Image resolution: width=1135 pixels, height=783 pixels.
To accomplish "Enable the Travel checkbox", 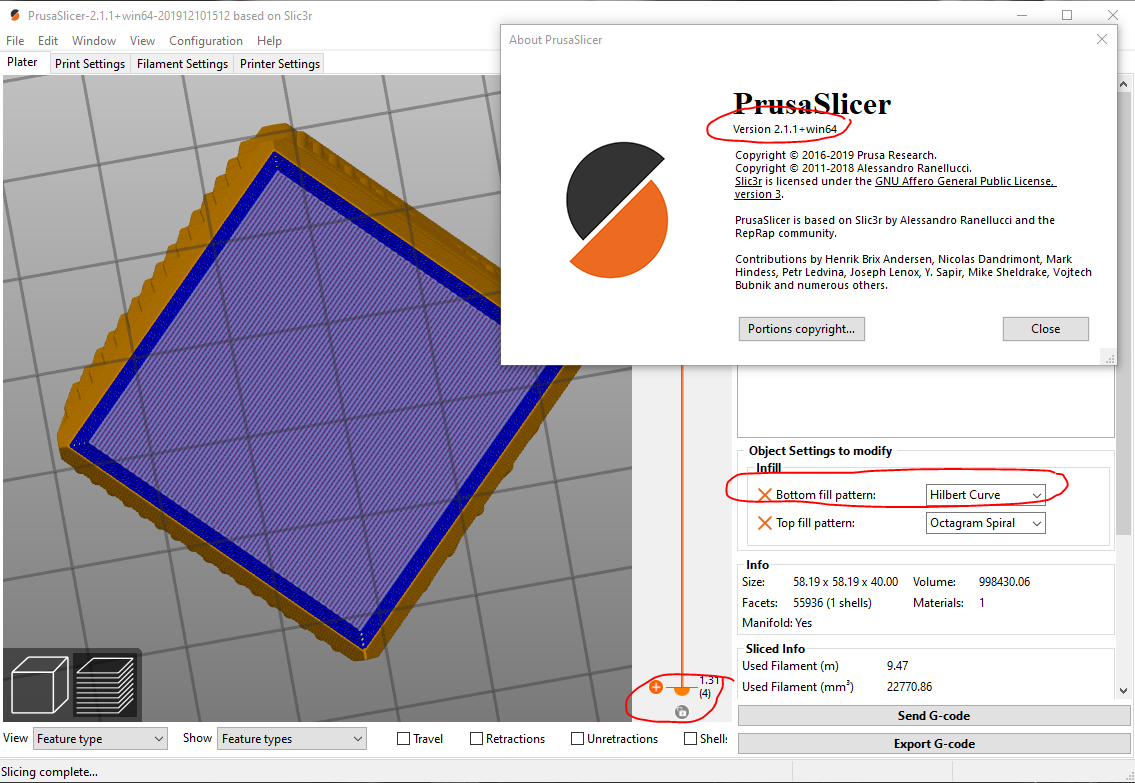I will click(x=401, y=738).
